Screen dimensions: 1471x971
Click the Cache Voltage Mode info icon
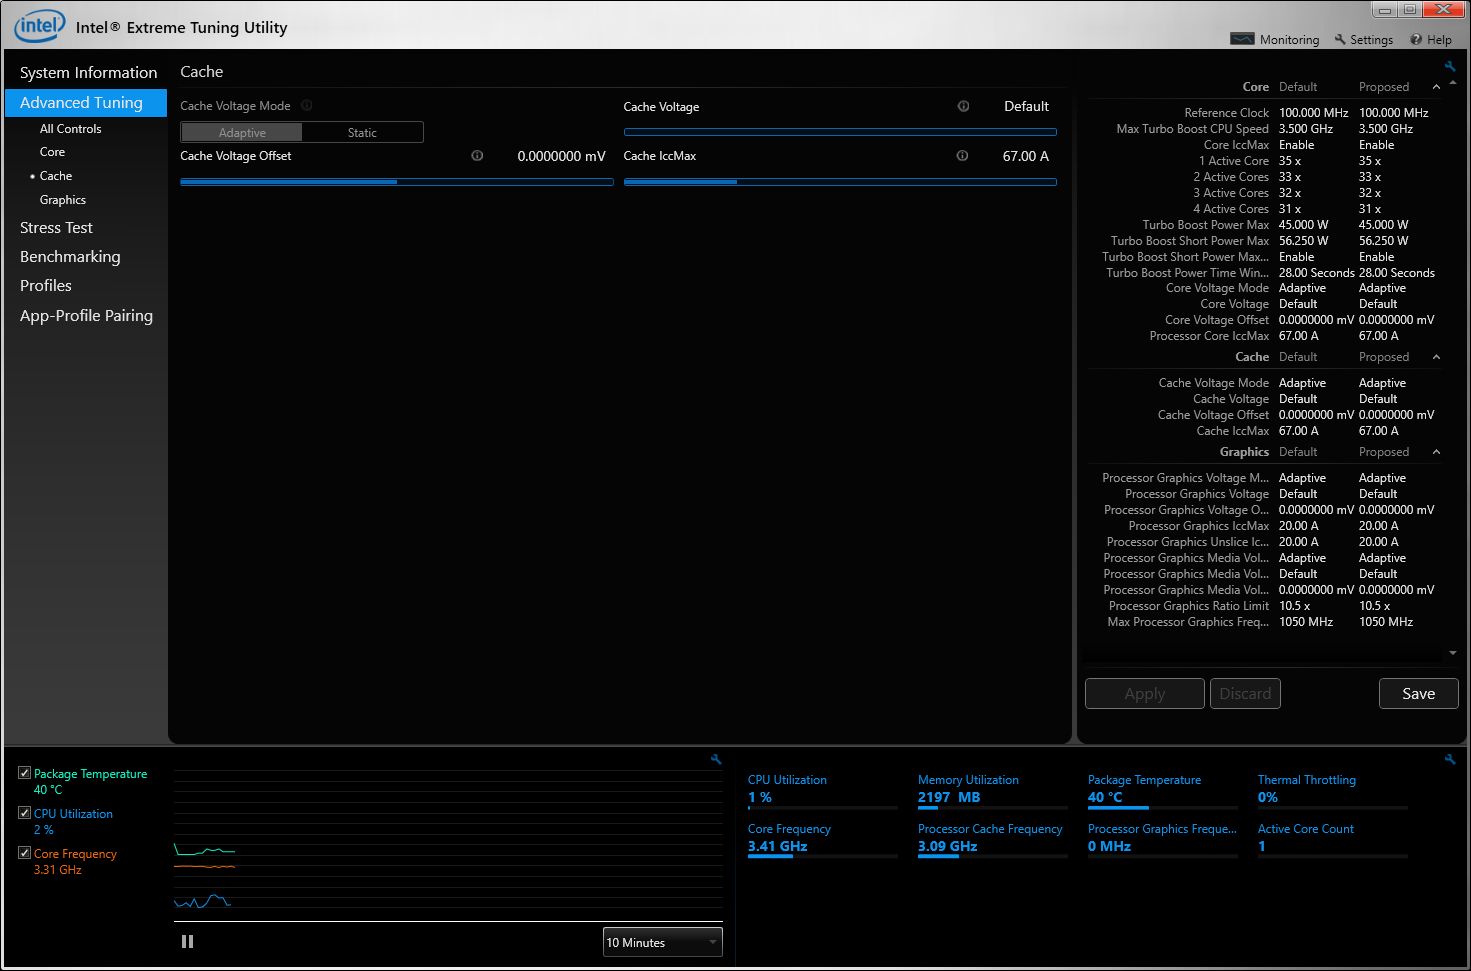tap(307, 106)
